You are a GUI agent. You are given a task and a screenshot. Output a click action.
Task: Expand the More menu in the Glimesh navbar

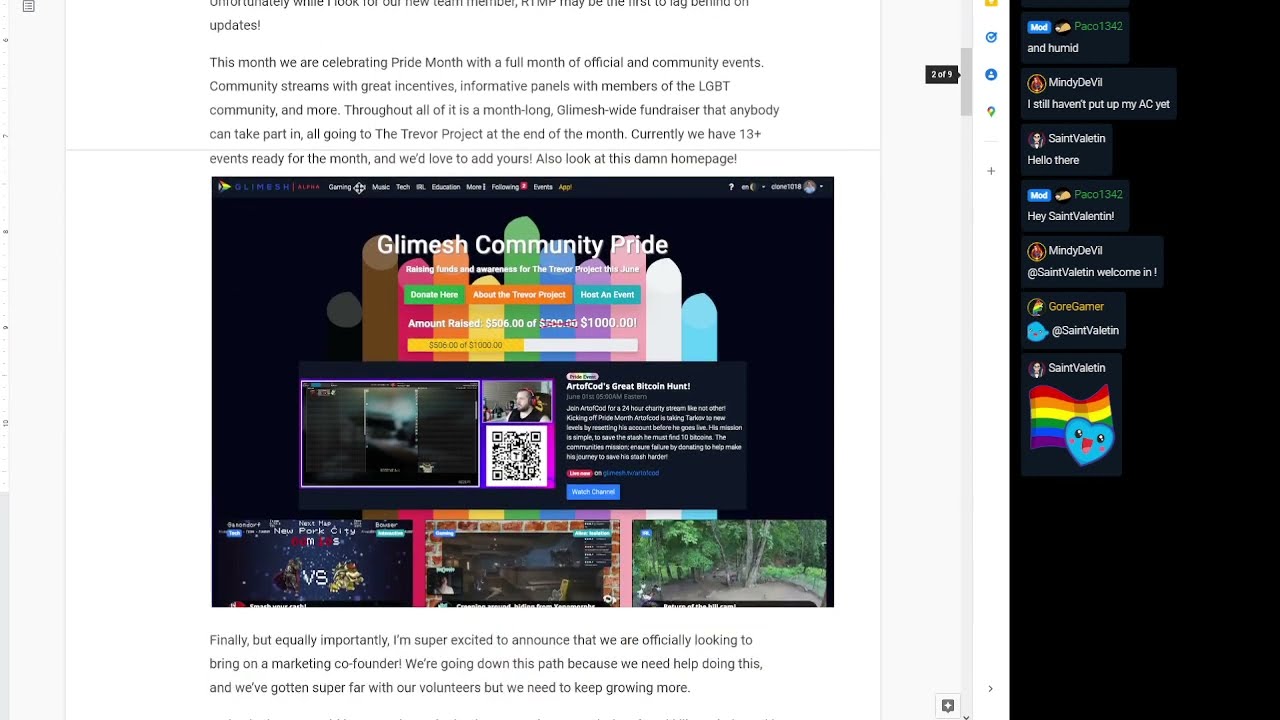(x=475, y=187)
